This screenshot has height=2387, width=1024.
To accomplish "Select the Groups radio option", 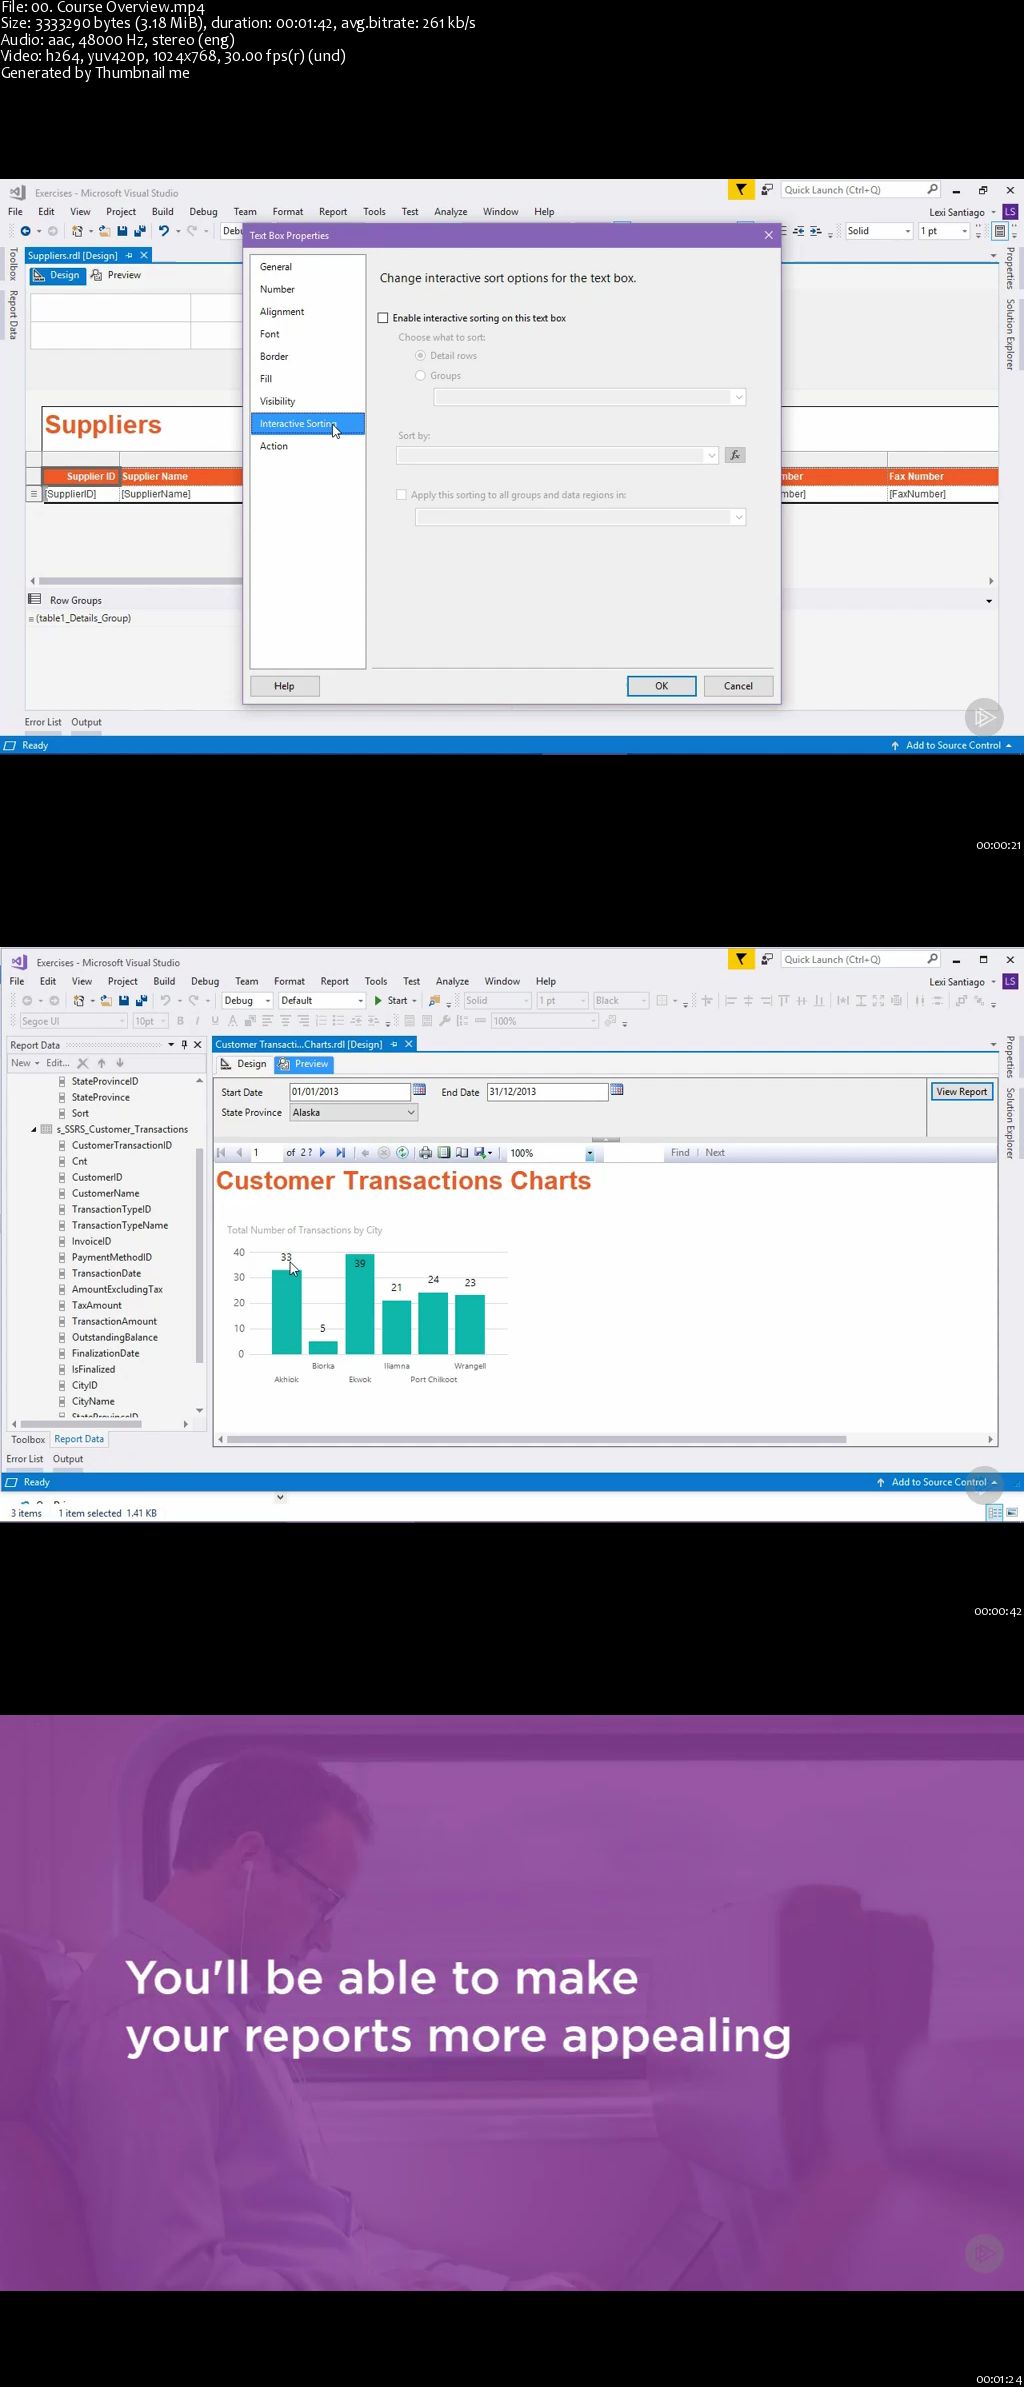I will tap(420, 376).
